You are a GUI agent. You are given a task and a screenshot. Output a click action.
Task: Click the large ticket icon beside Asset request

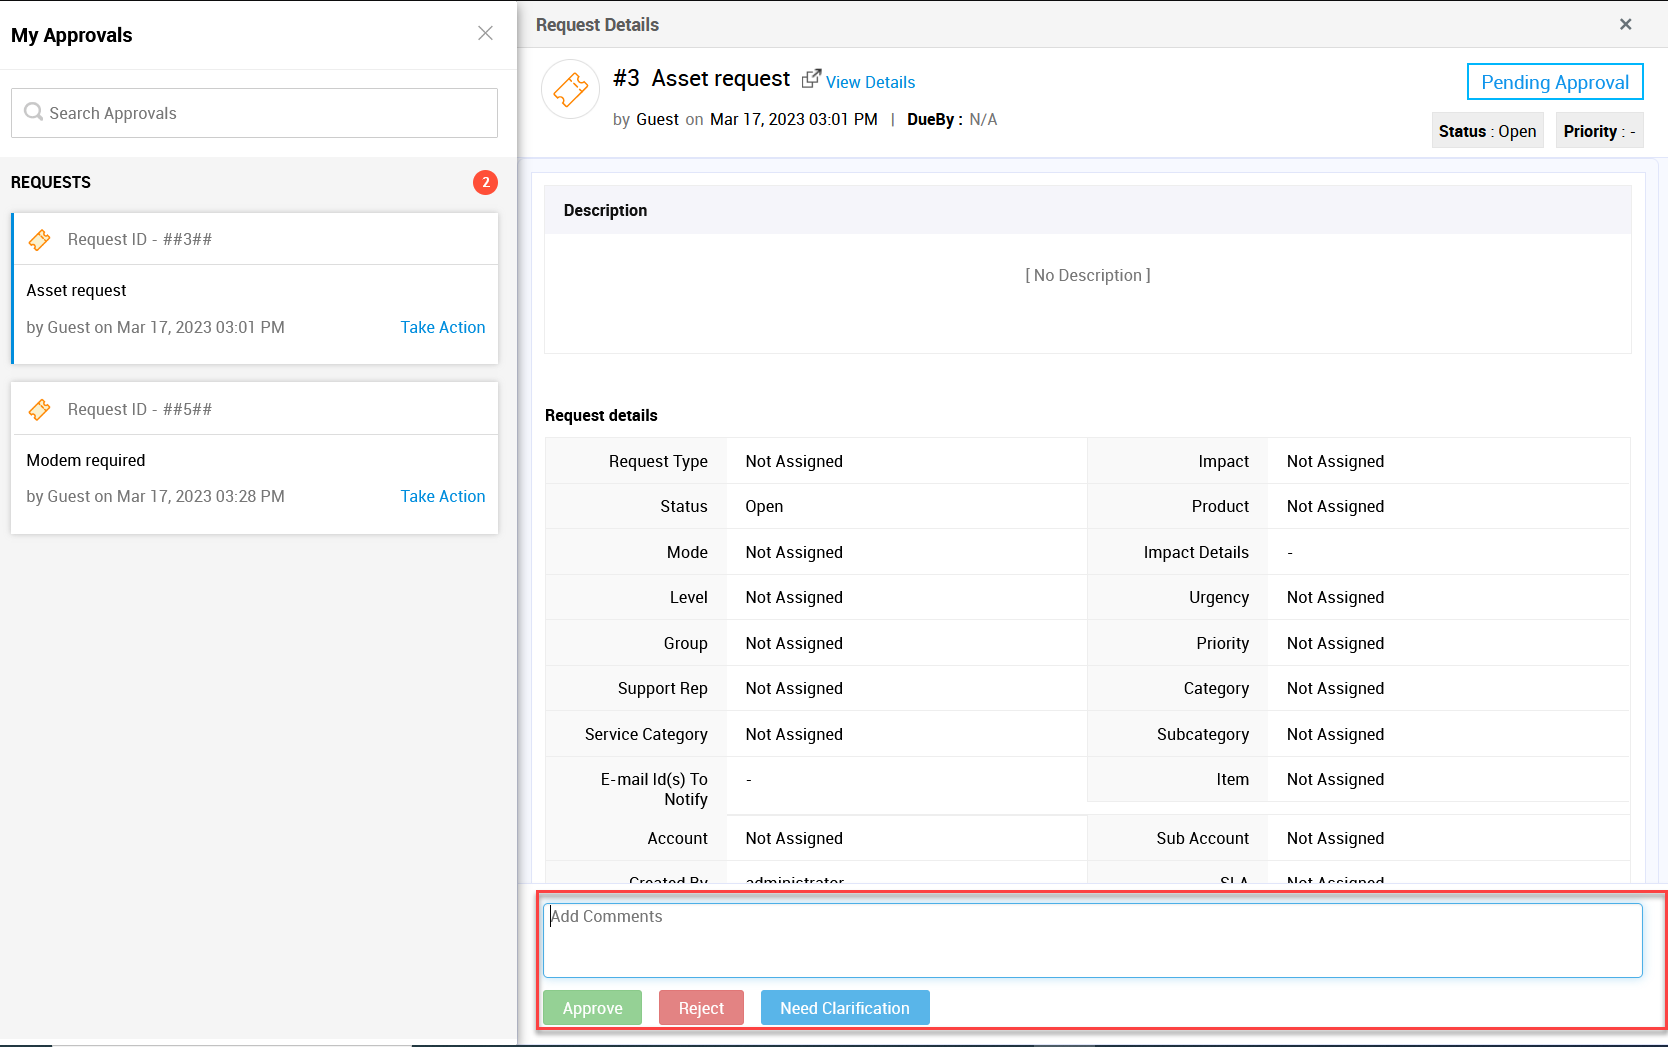pyautogui.click(x=570, y=90)
